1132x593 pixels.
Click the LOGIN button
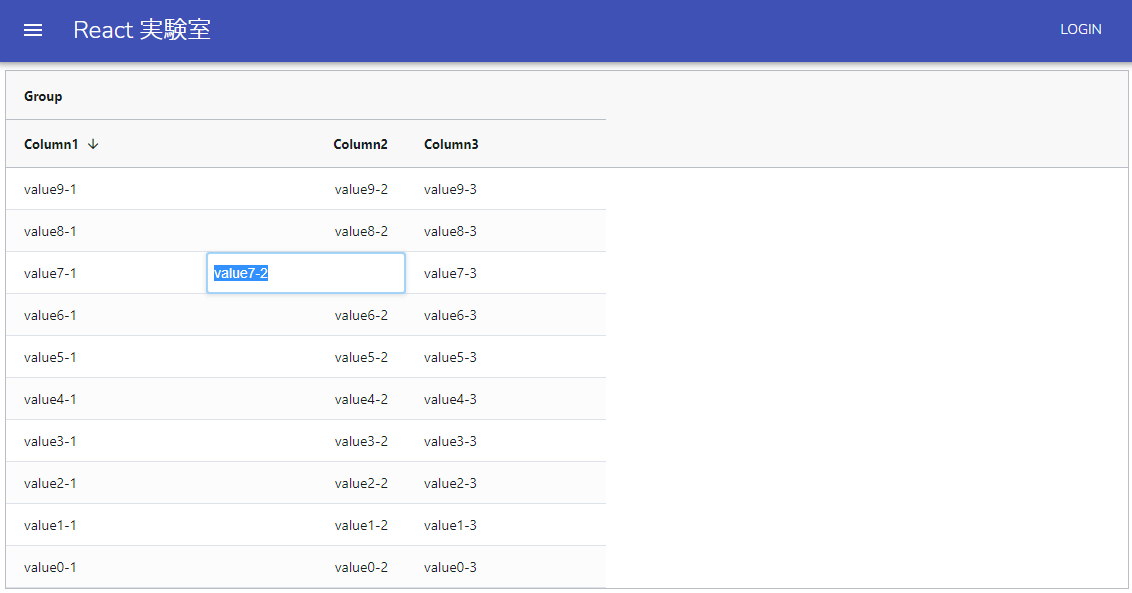(x=1080, y=29)
